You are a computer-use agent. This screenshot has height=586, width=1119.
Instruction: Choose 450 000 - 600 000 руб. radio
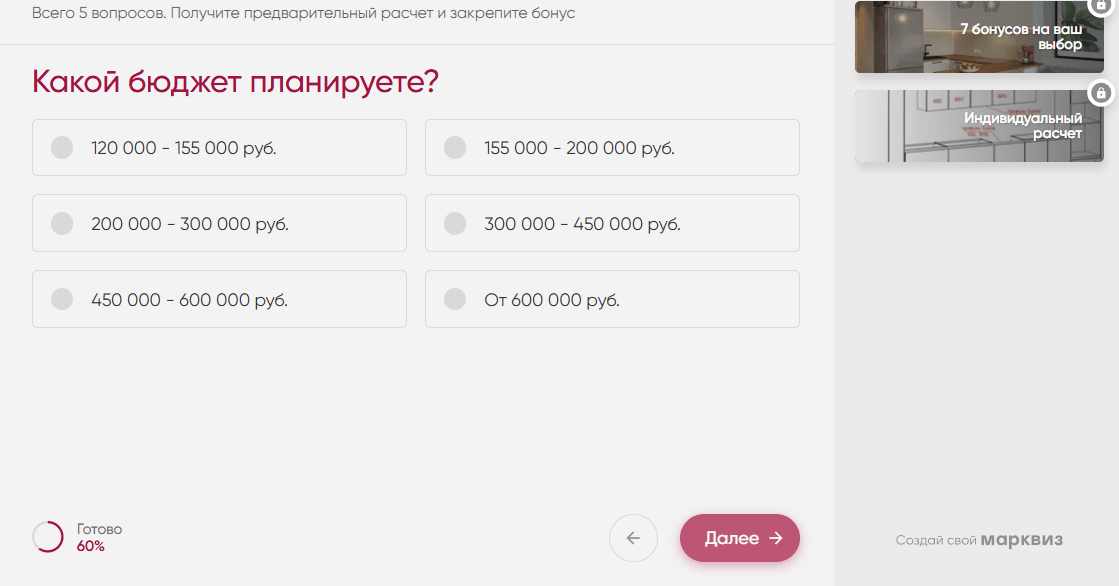(x=62, y=299)
